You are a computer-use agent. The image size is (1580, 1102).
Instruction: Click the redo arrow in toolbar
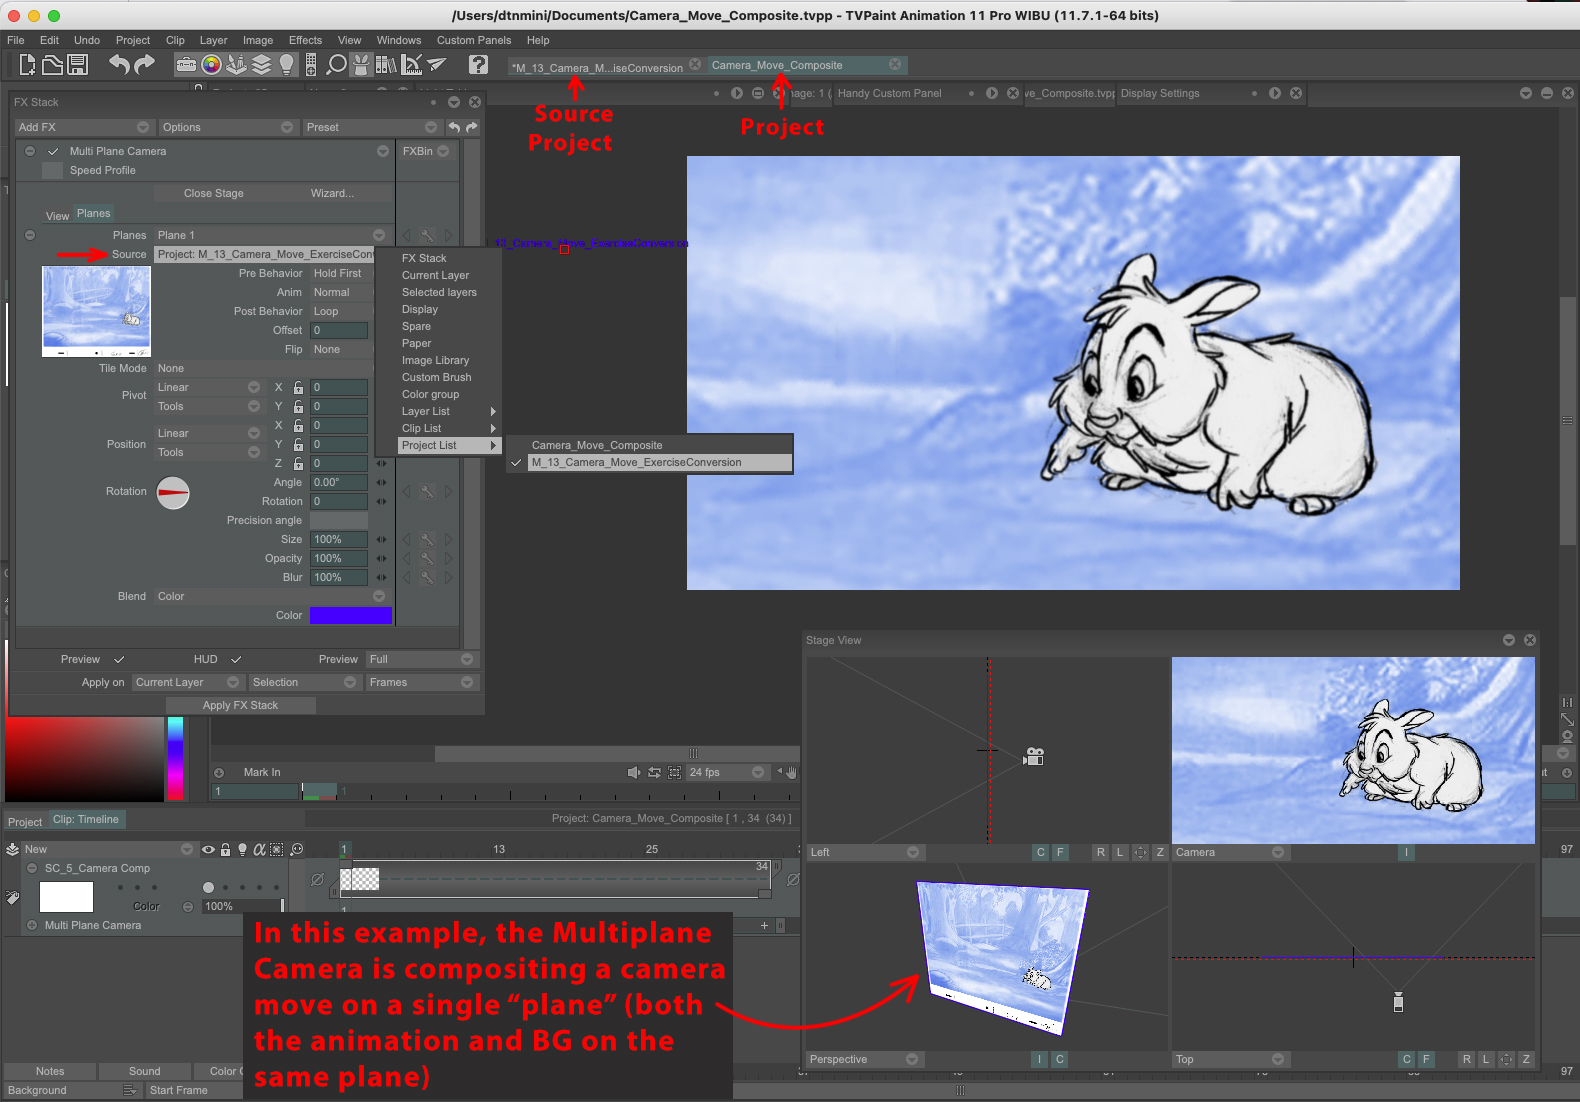click(145, 65)
